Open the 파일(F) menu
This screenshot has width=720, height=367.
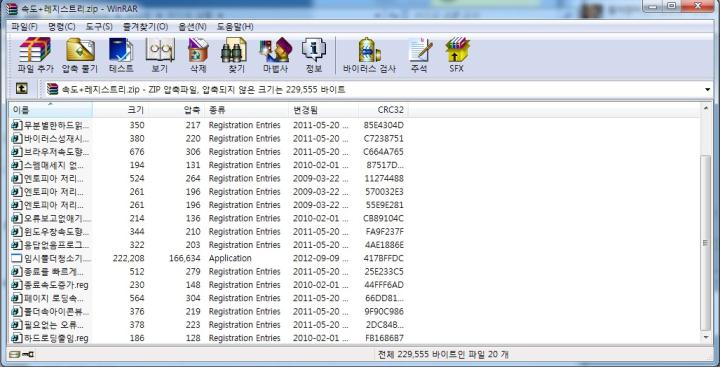tap(24, 27)
